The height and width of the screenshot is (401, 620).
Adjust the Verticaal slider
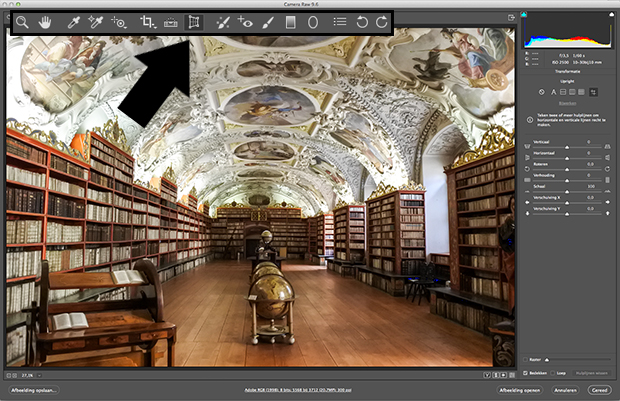pyautogui.click(x=567, y=147)
